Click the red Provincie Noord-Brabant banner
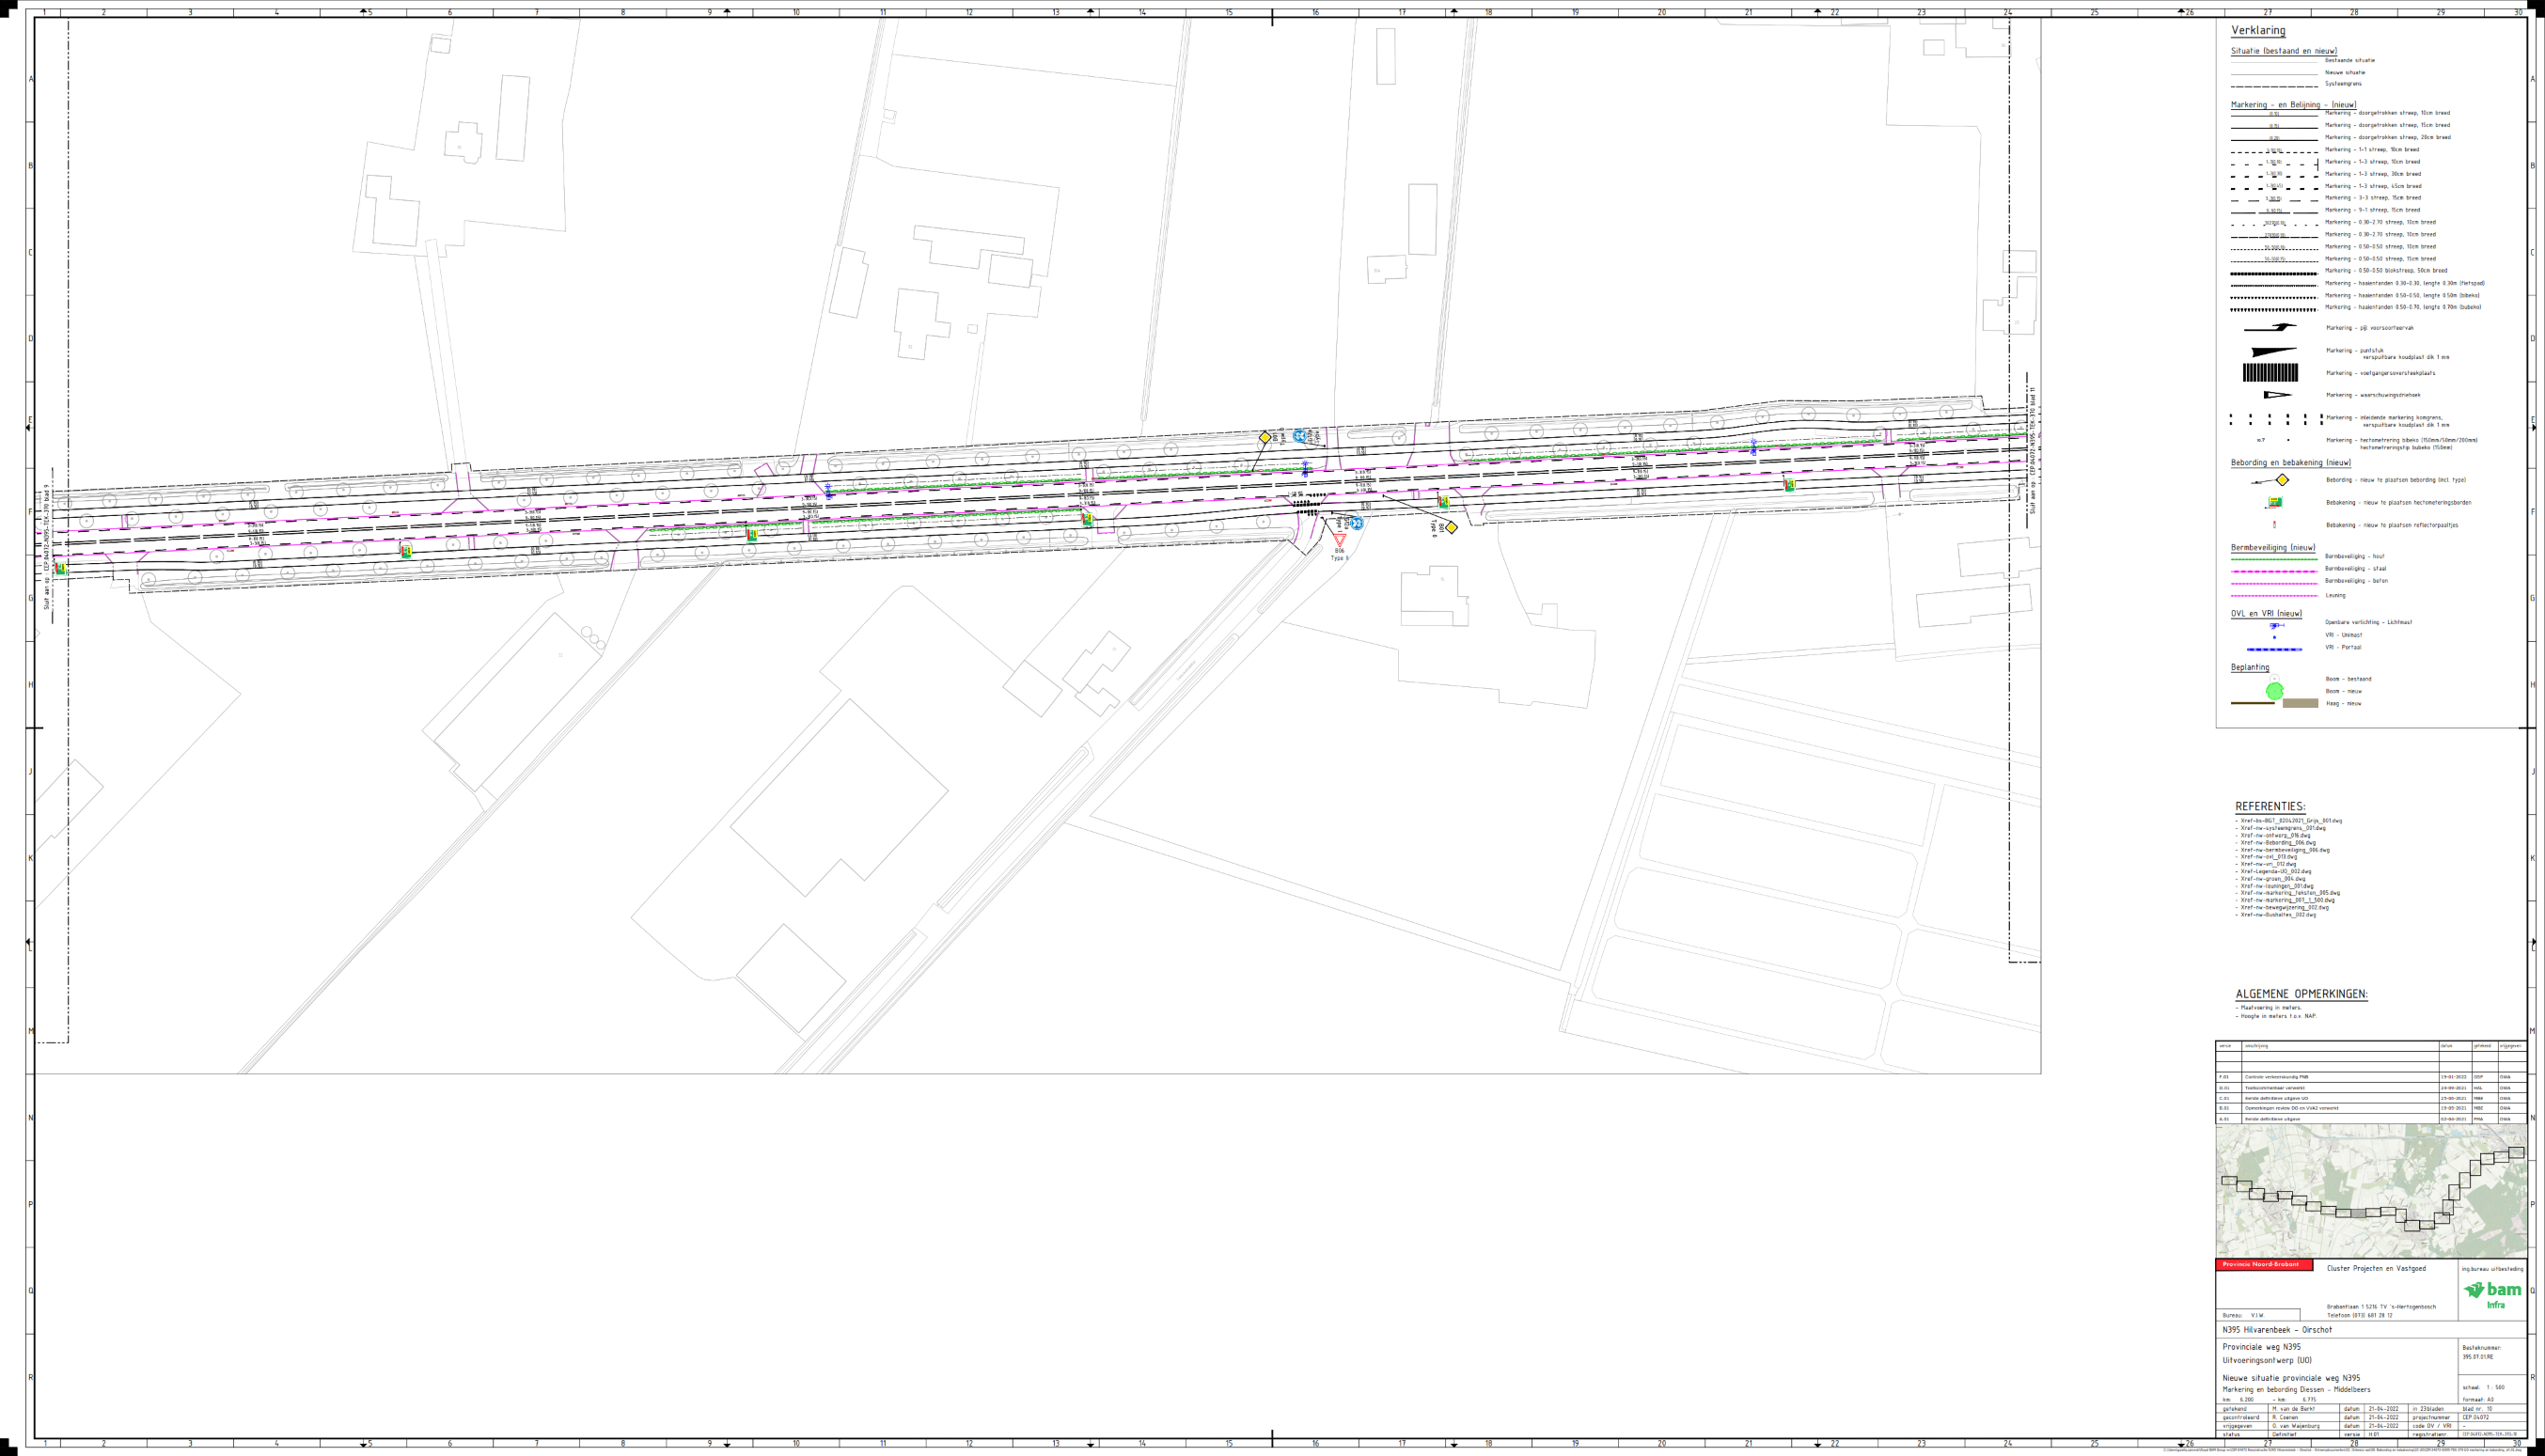This screenshot has width=2545, height=1456. 2264,1265
